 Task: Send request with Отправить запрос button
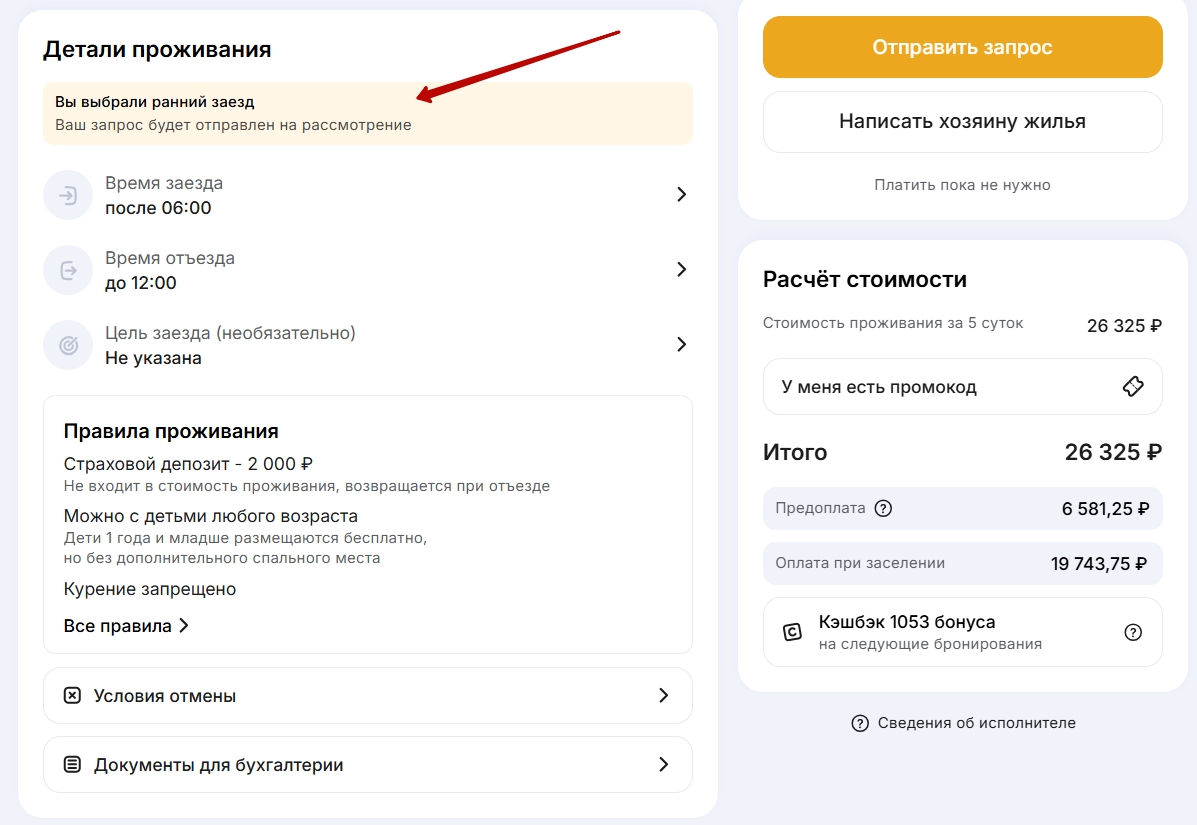(963, 47)
